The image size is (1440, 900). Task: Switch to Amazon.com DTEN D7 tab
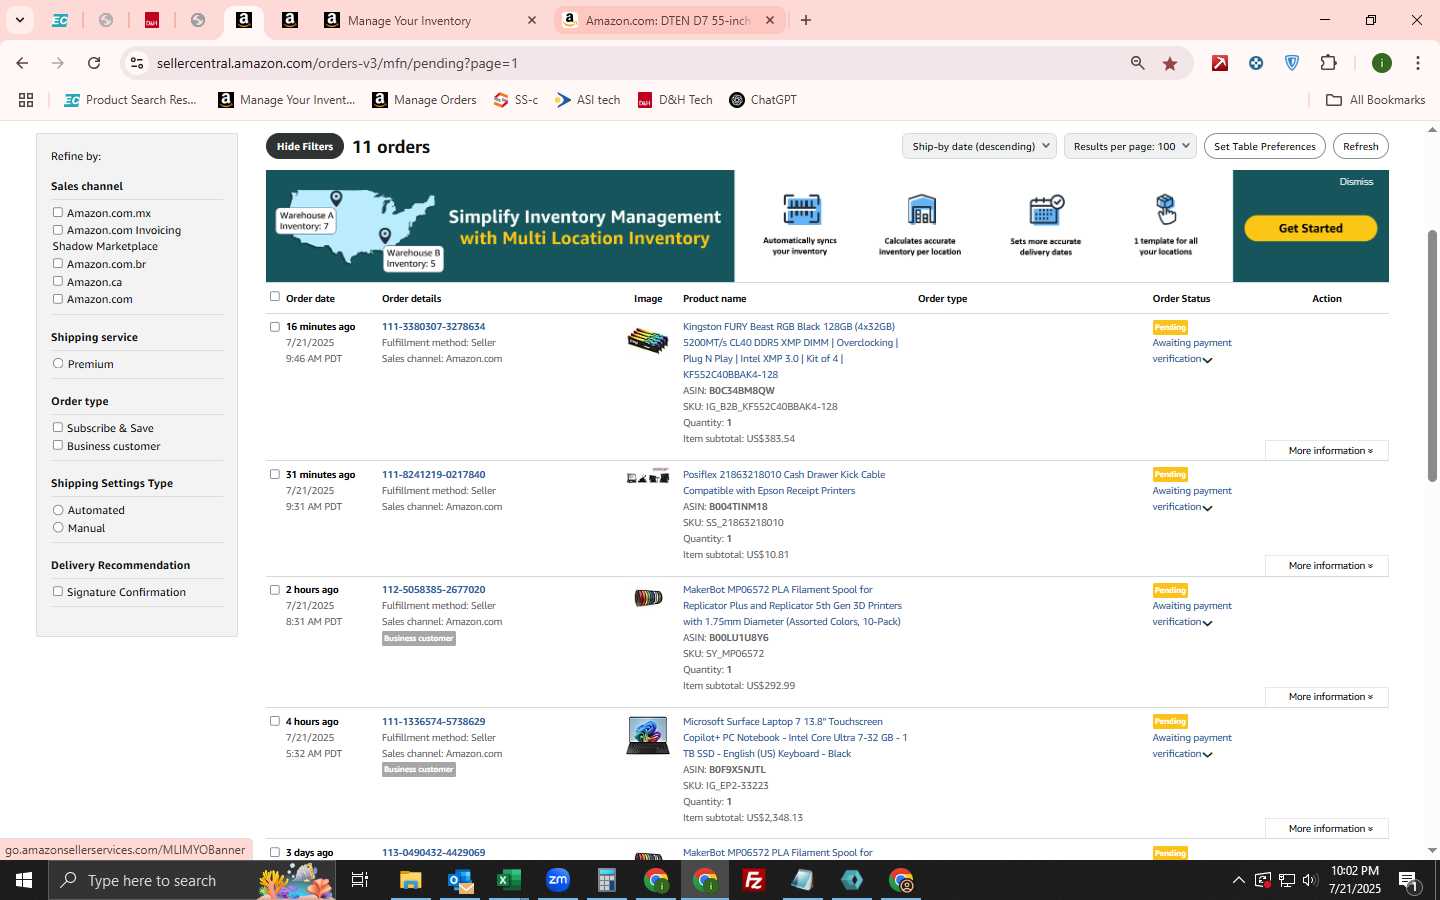pyautogui.click(x=667, y=20)
